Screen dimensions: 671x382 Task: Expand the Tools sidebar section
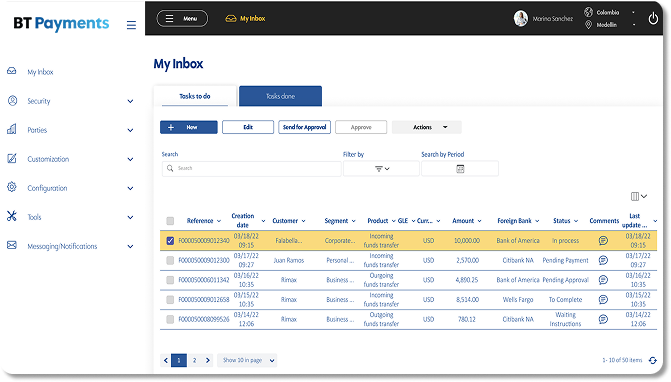click(x=131, y=217)
